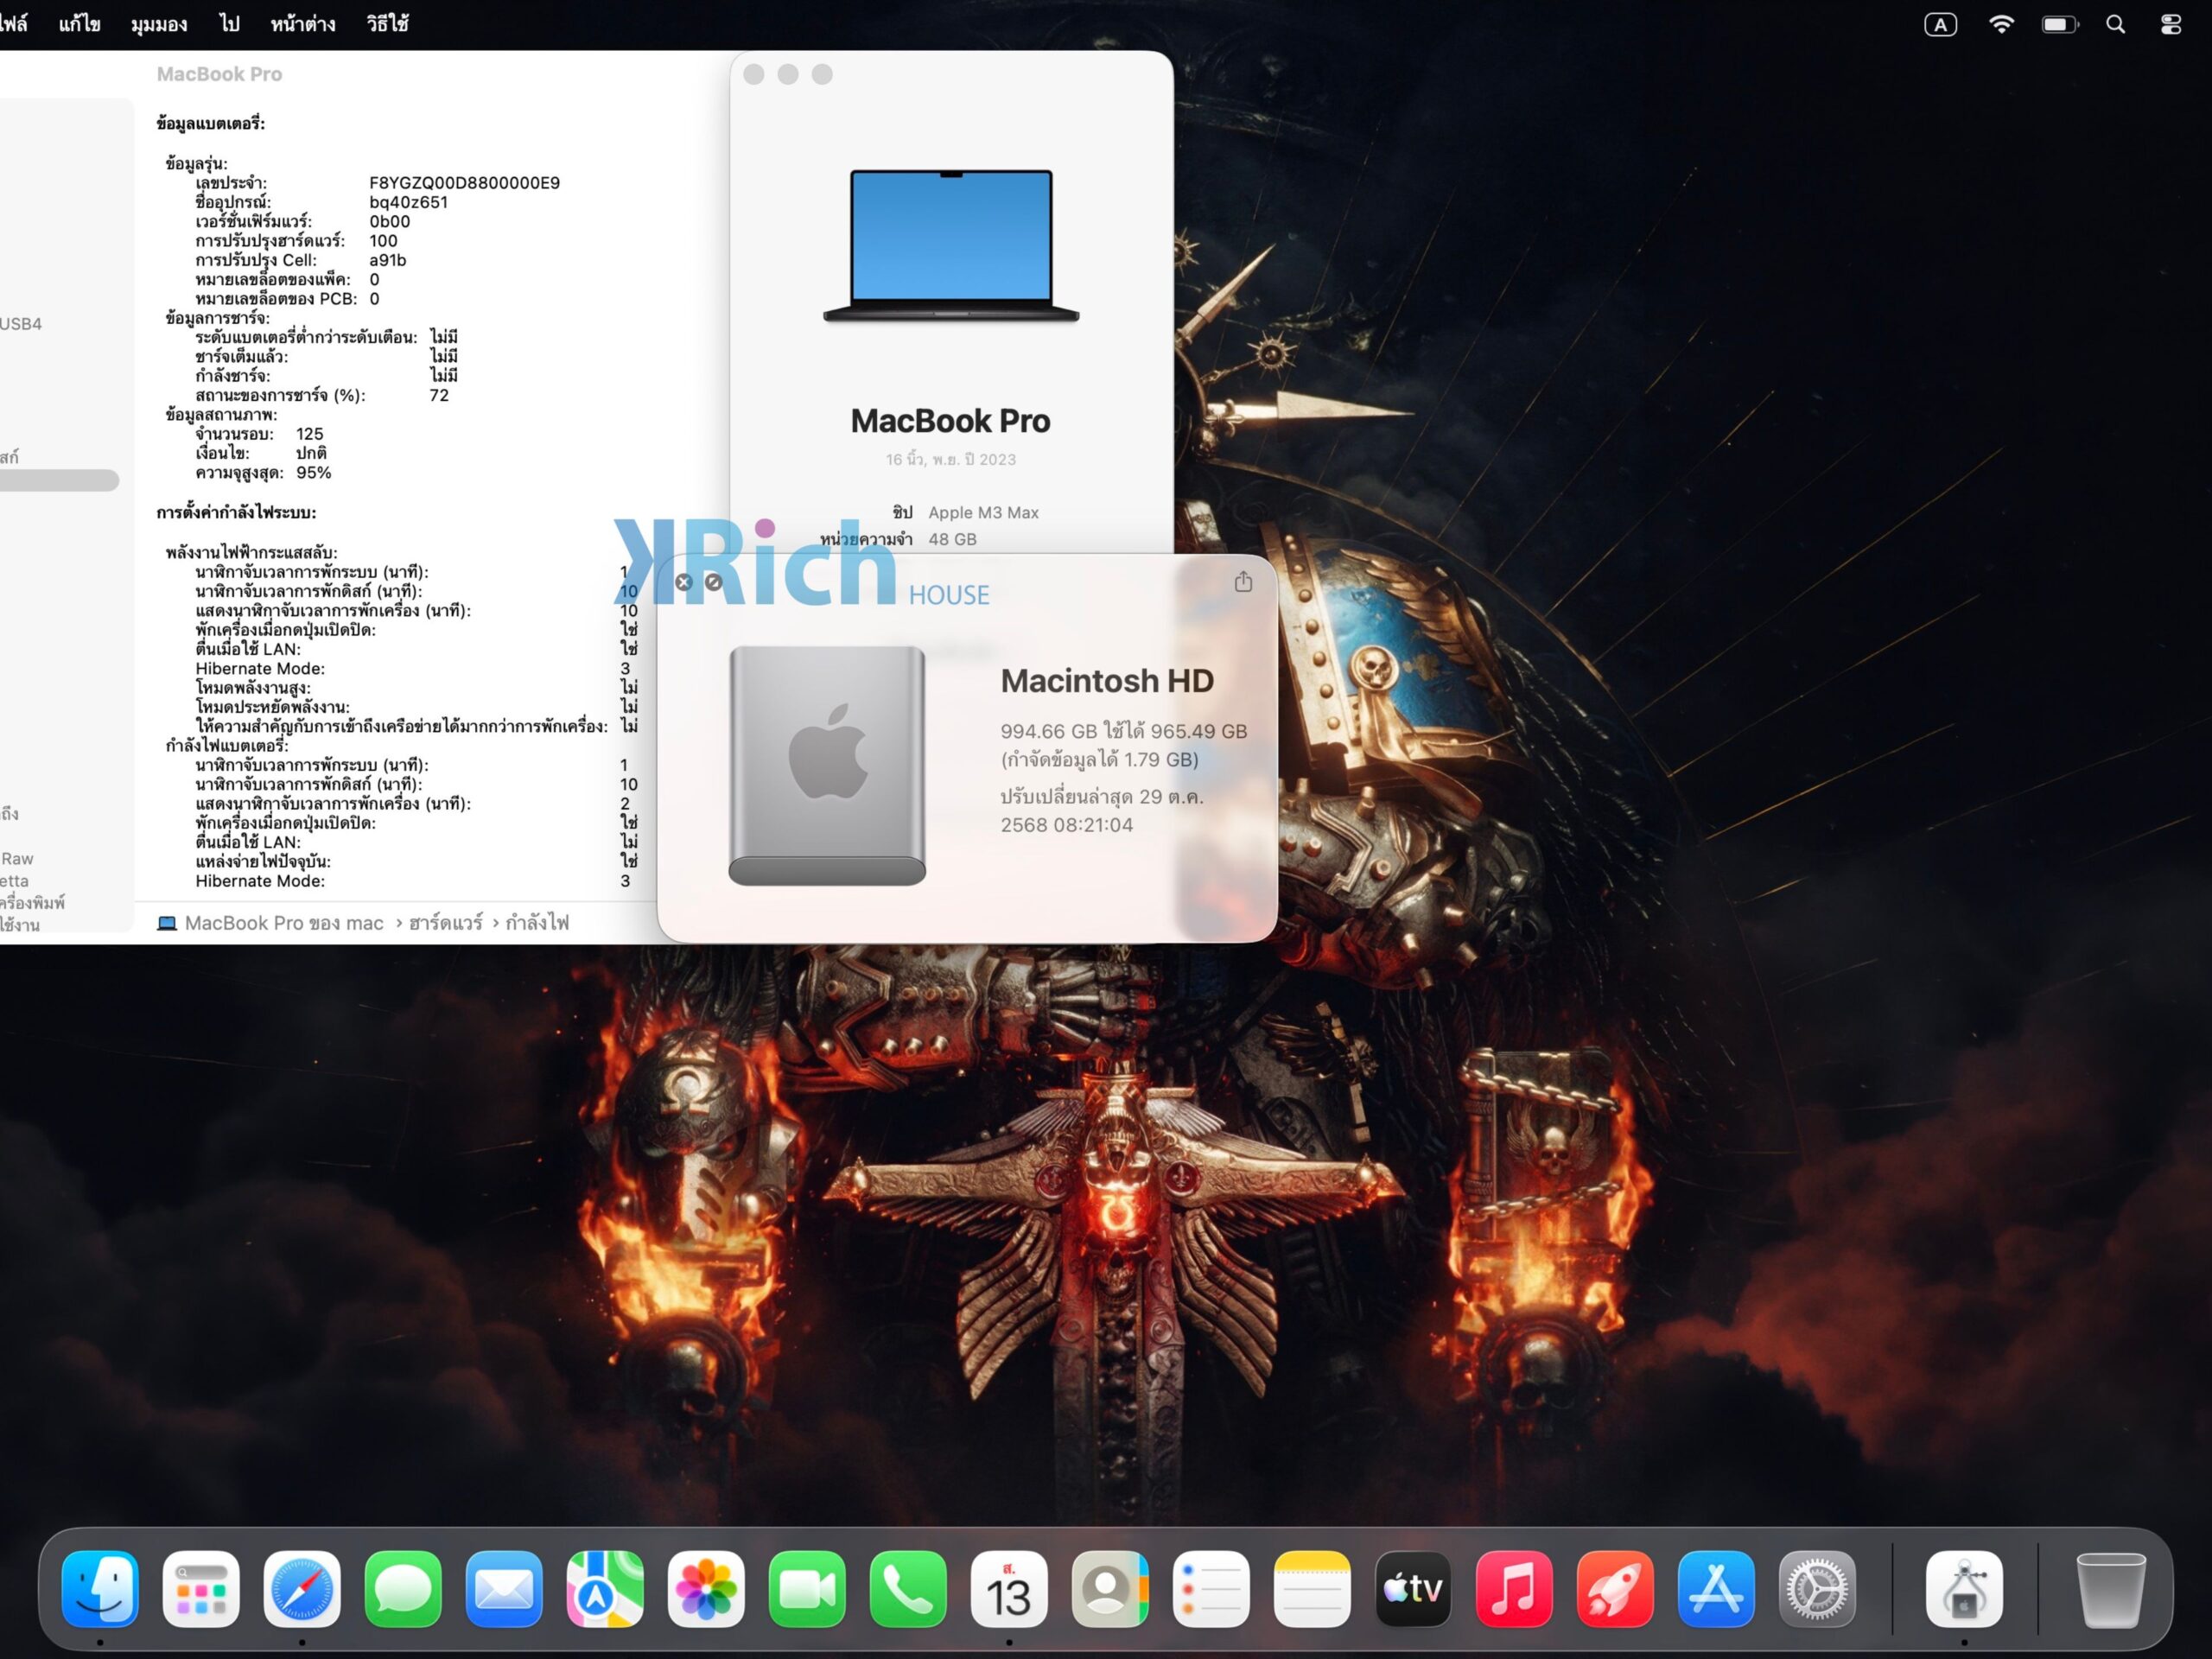The width and height of the screenshot is (2212, 1659).
Task: Open the วิธีใช้ menu
Action: click(x=387, y=24)
